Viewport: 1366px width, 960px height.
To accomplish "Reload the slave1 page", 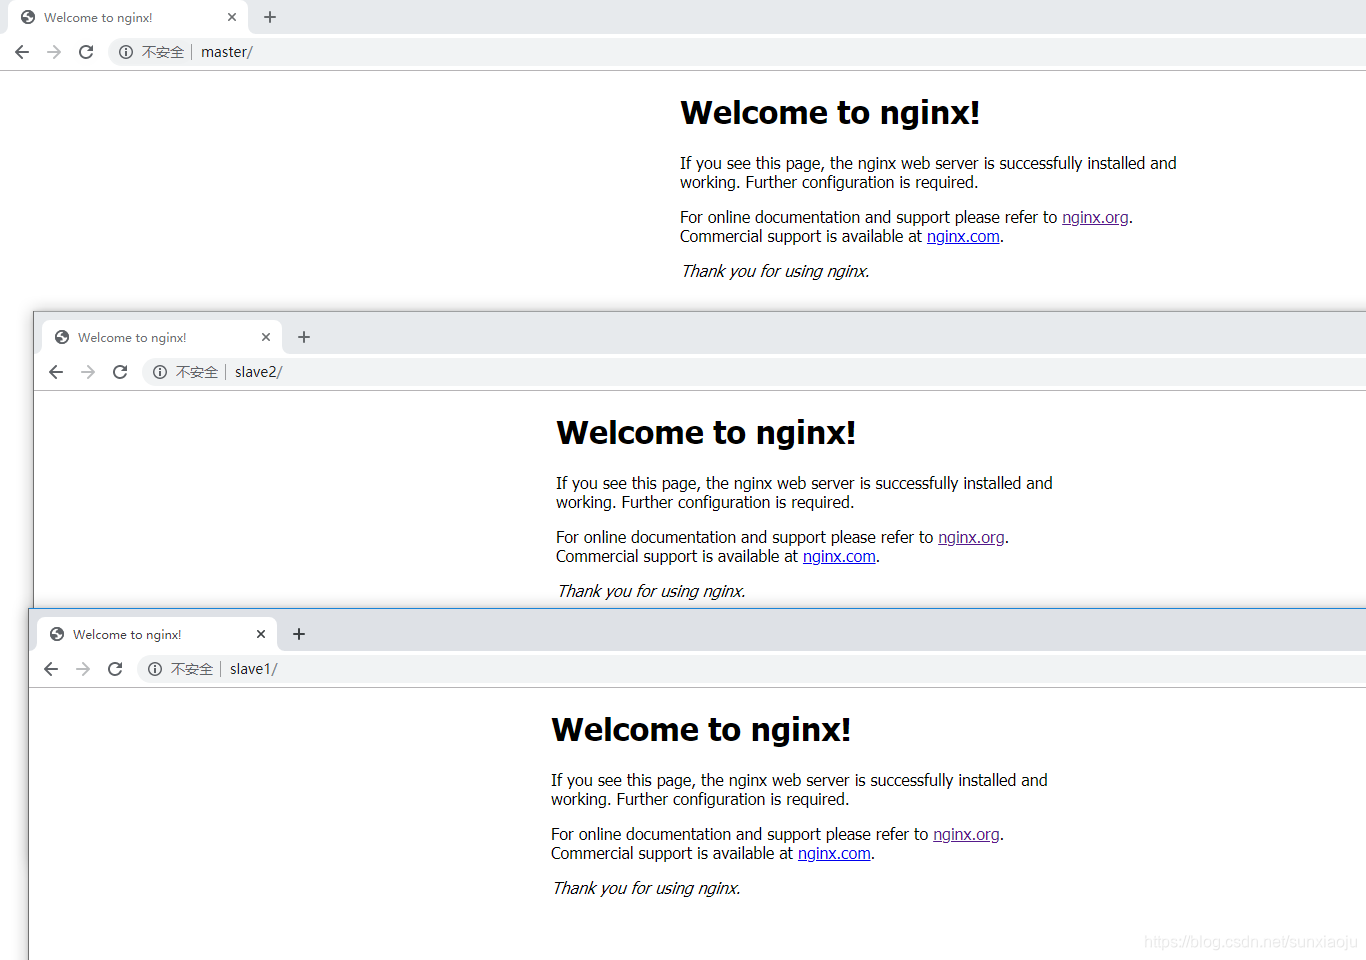I will tap(115, 669).
